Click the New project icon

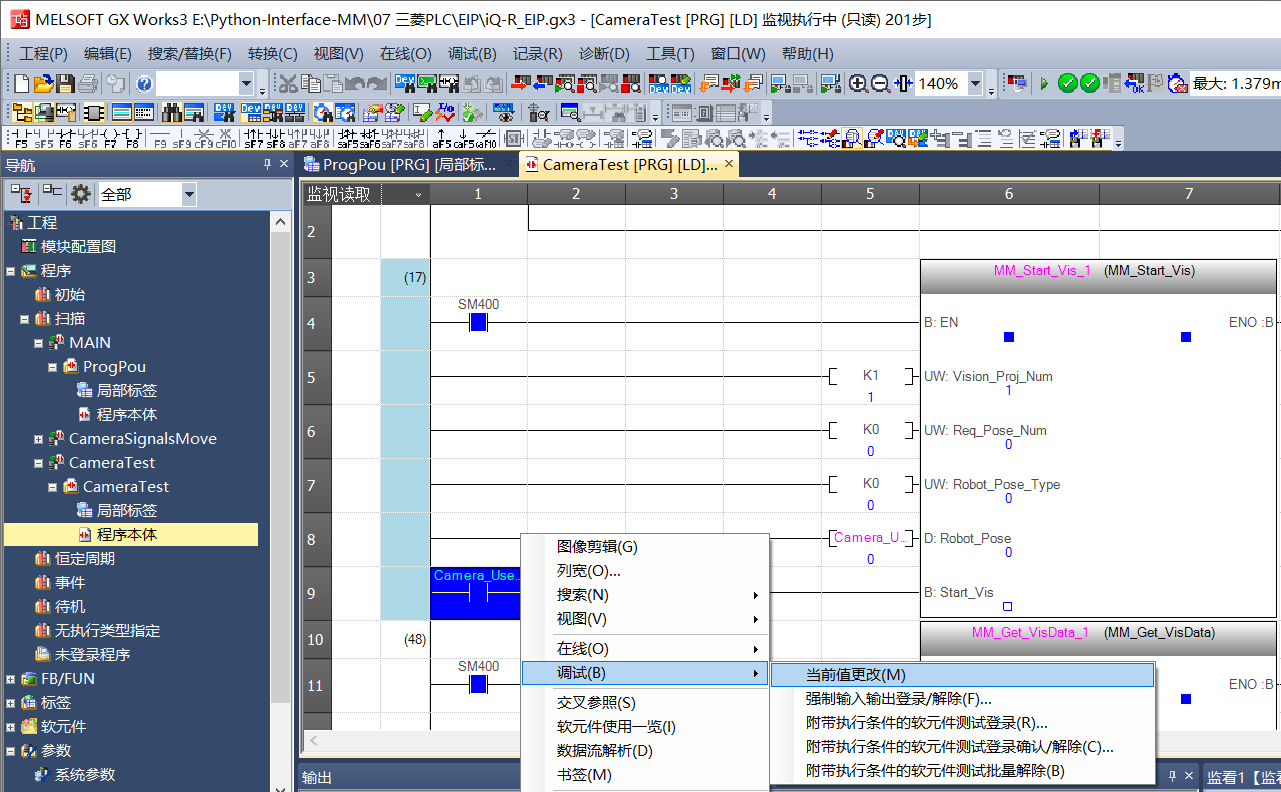point(22,84)
